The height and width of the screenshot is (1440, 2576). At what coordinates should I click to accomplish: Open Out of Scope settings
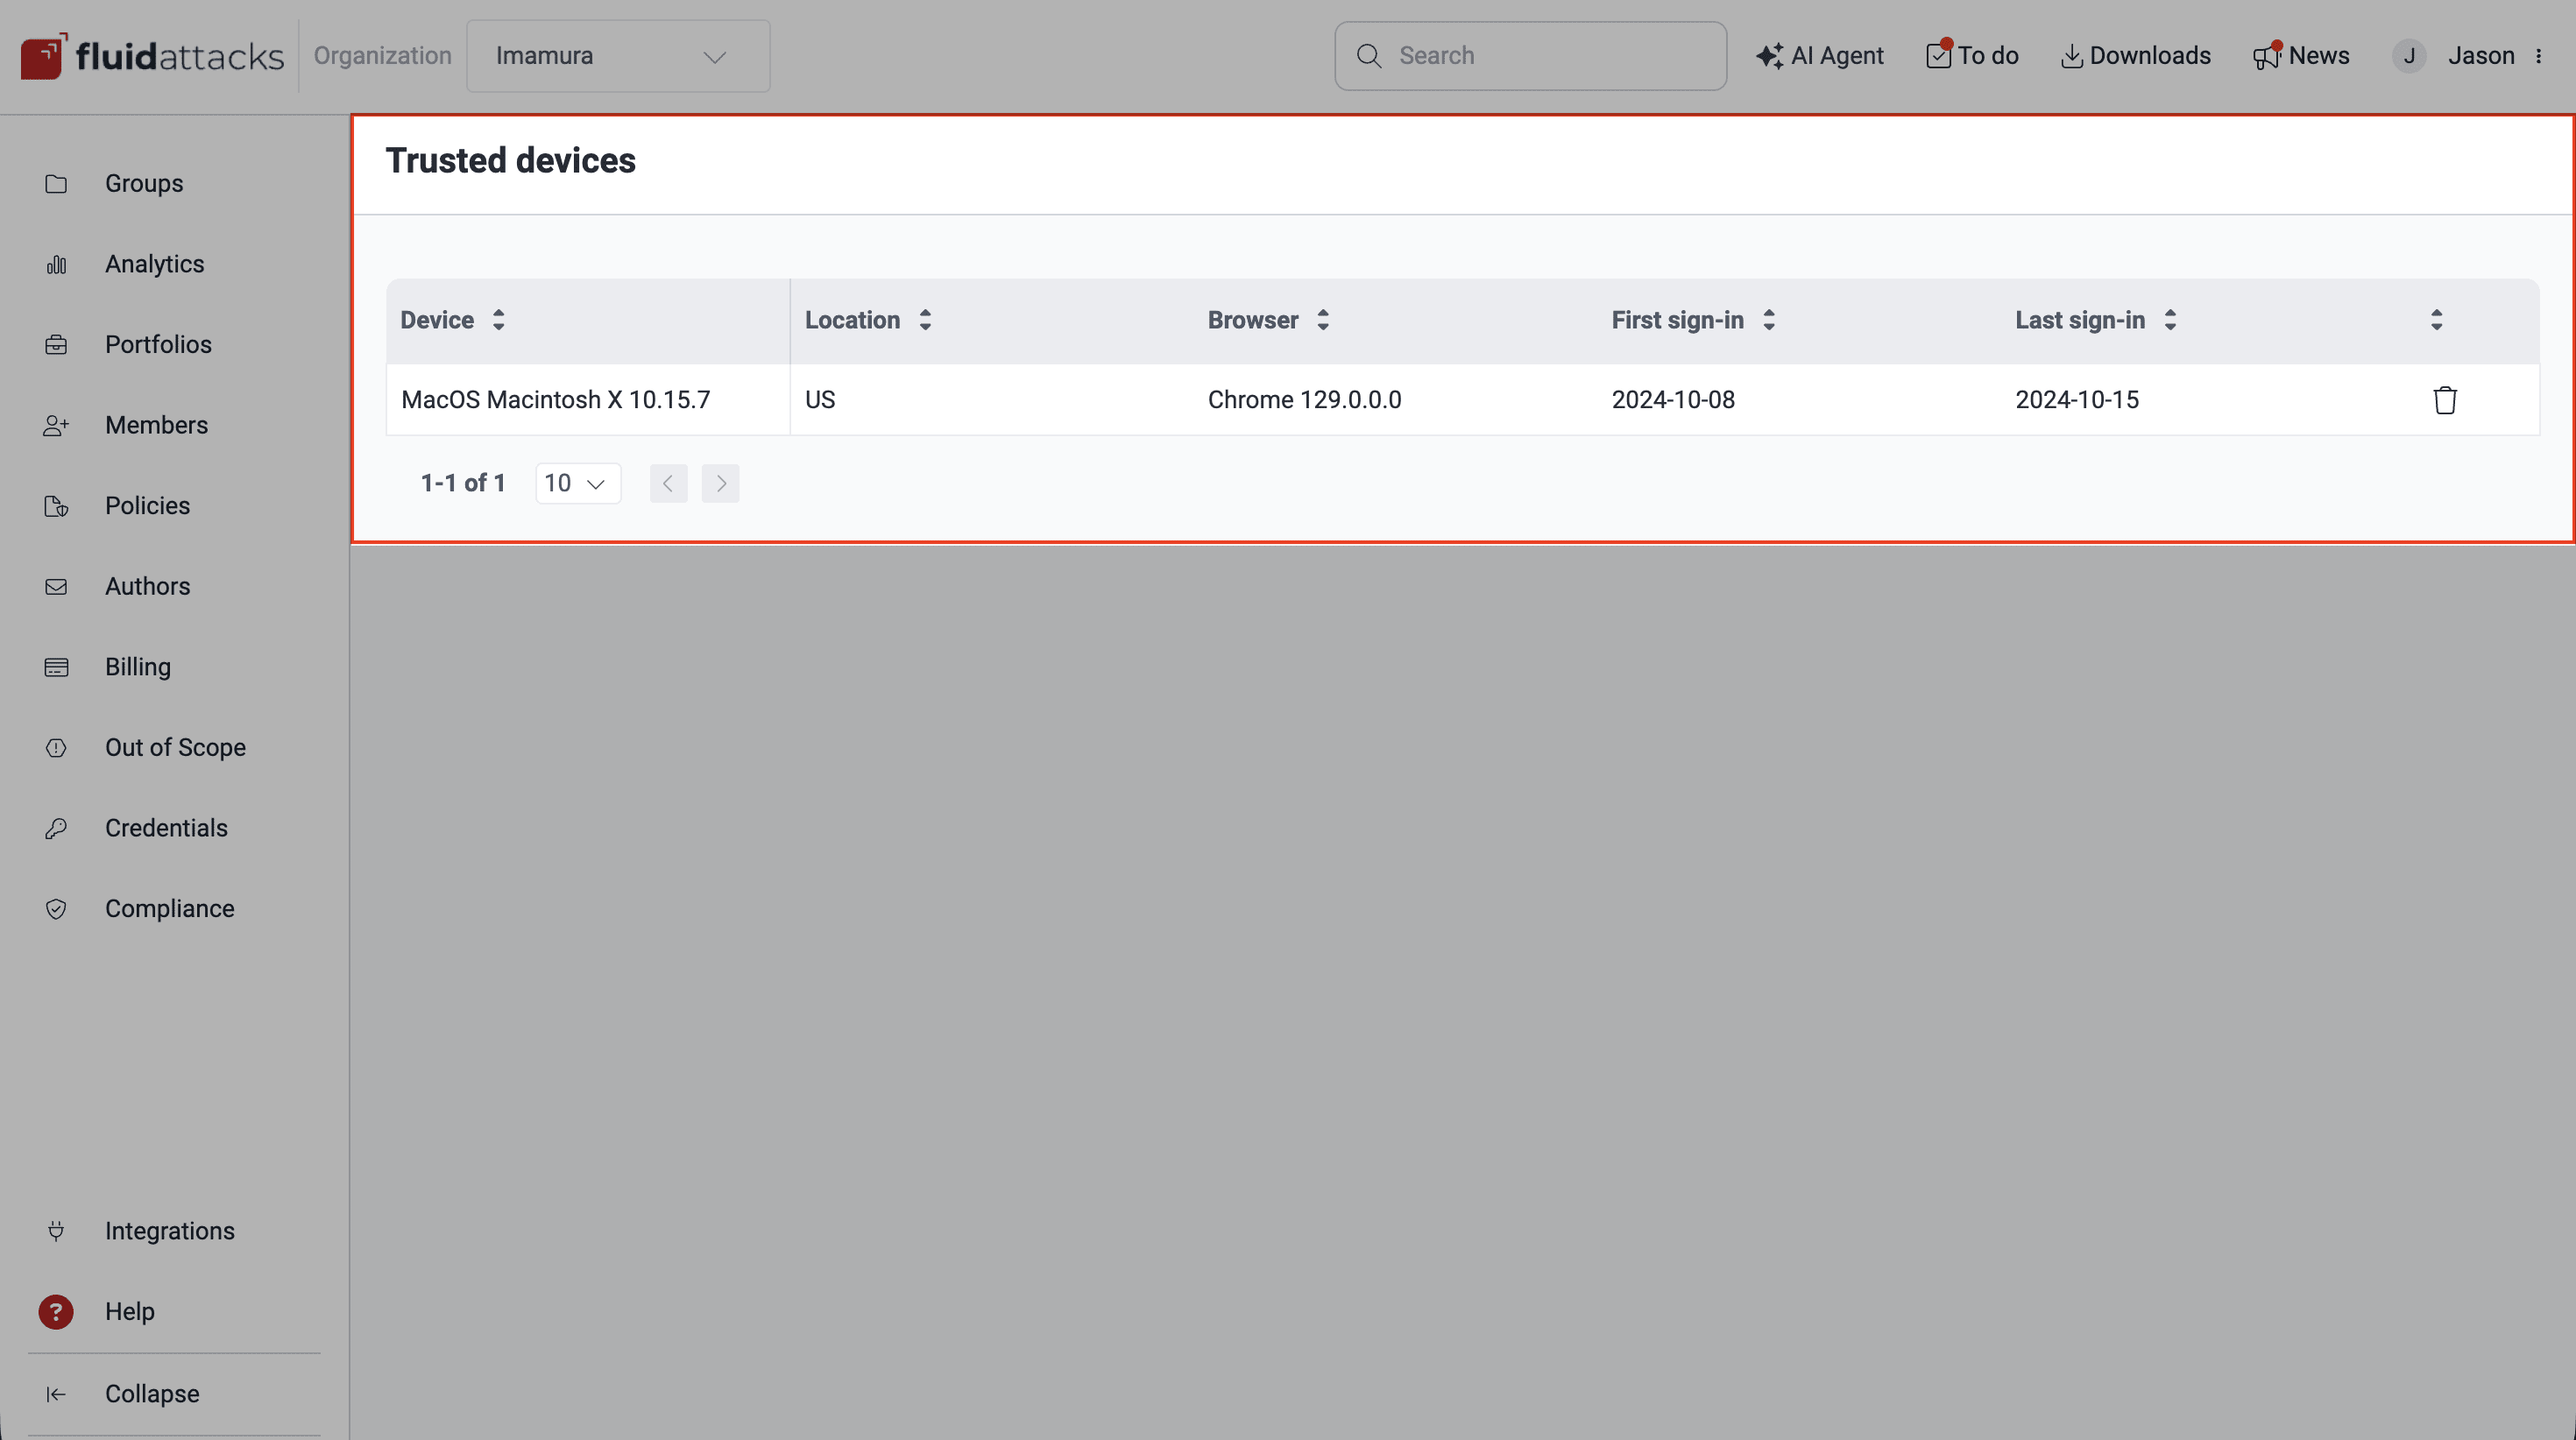[x=175, y=747]
